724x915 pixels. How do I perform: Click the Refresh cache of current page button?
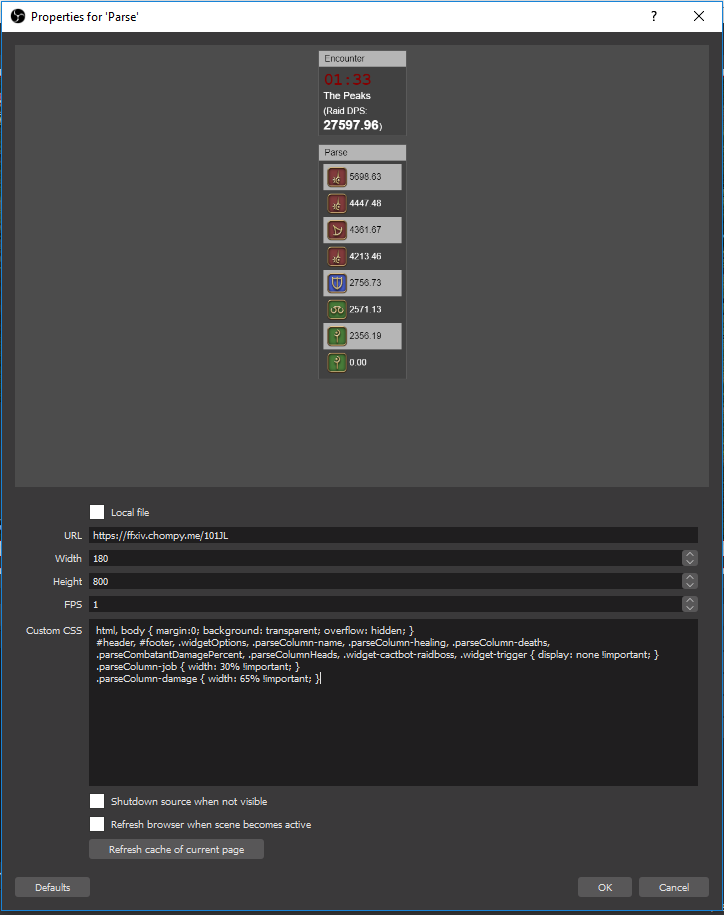[176, 849]
